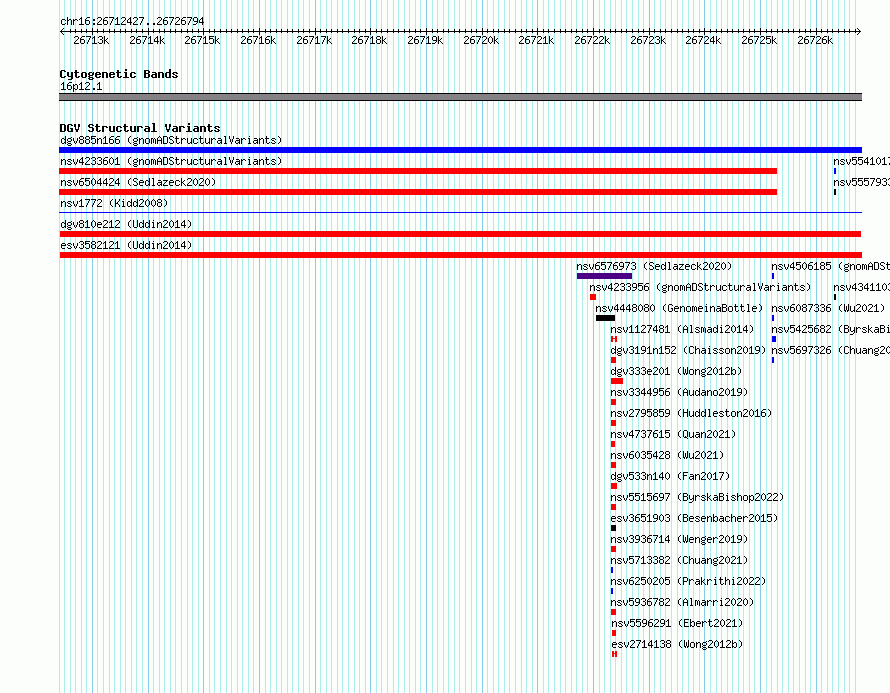Image resolution: width=890 pixels, height=693 pixels.
Task: Click the gray 16p12.1 cytogenetic band
Action: (460, 97)
